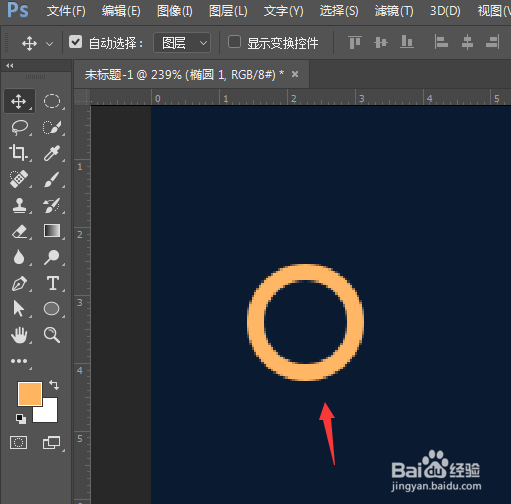Screen dimensions: 511x504
Task: Select the Eraser tool
Action: [x=19, y=231]
